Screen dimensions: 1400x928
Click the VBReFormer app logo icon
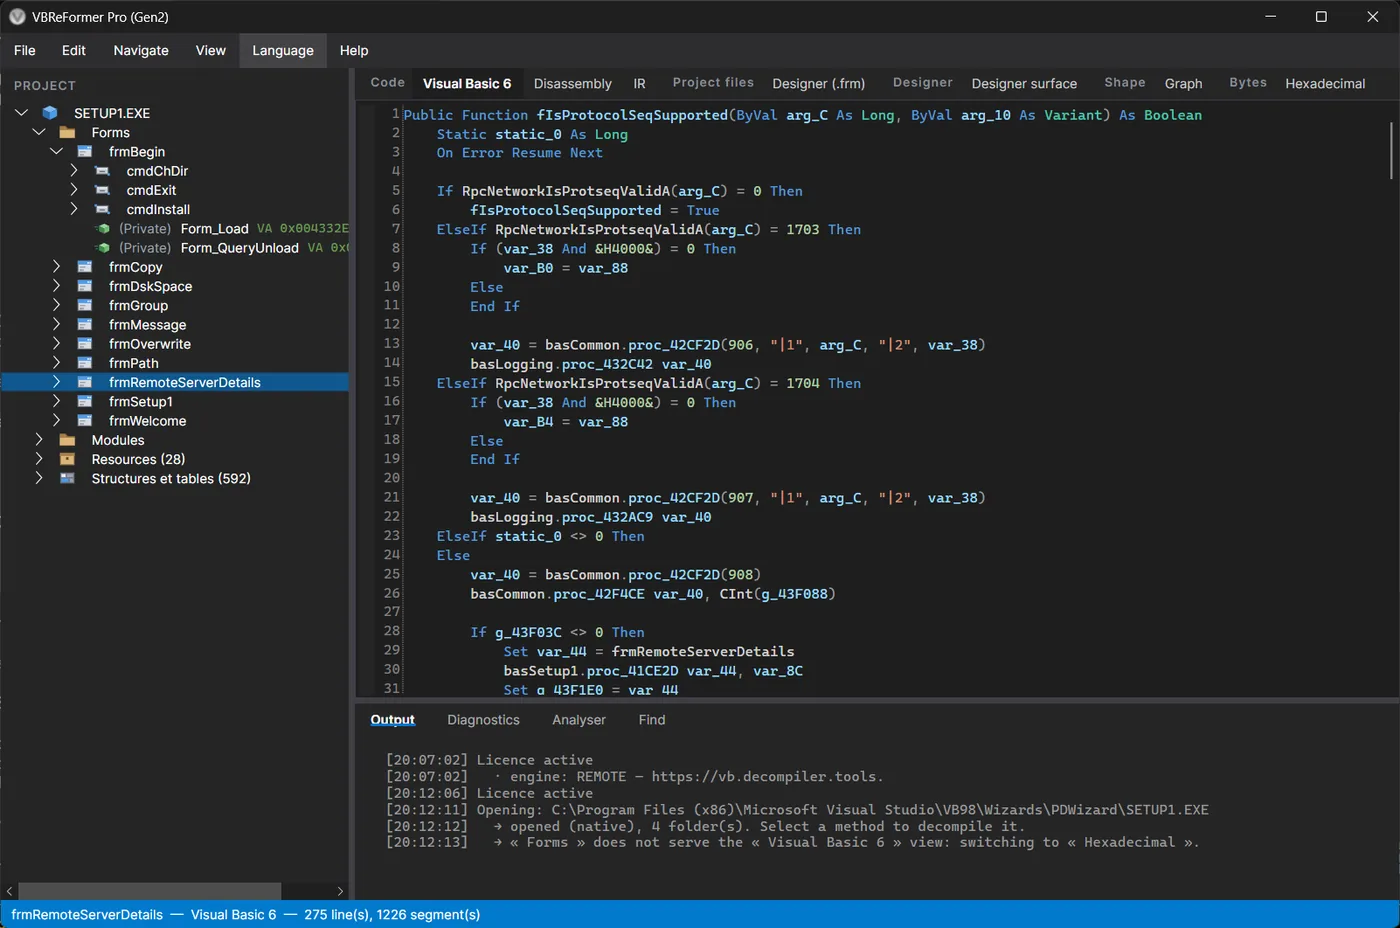[17, 17]
